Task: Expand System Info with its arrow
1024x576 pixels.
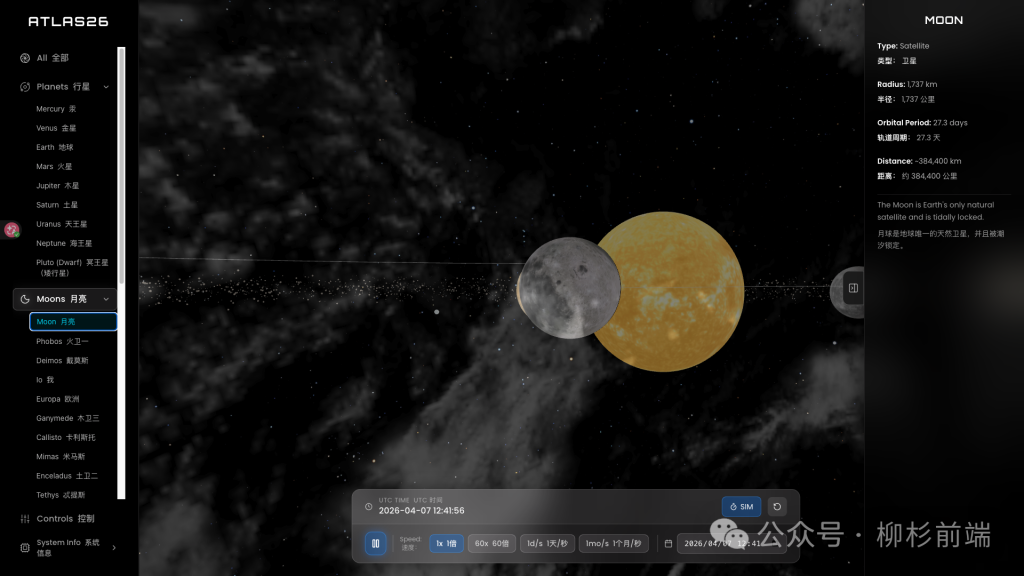Action: (113, 547)
